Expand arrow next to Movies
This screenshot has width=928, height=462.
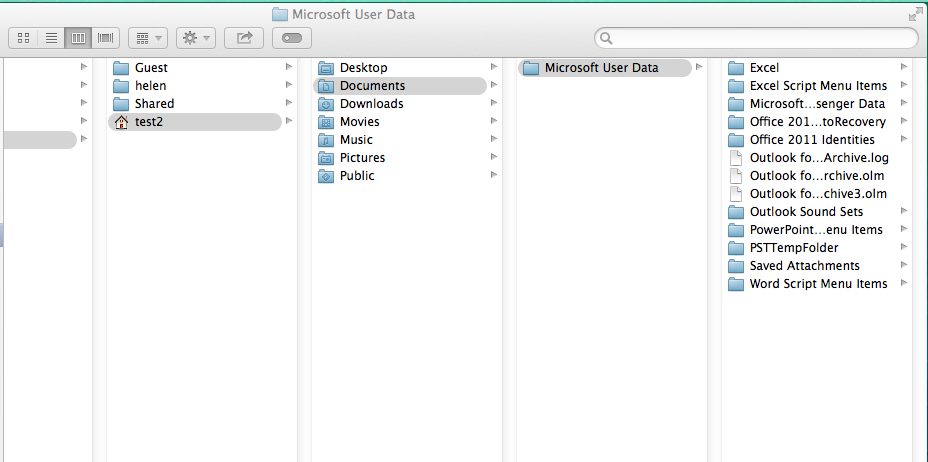[494, 121]
